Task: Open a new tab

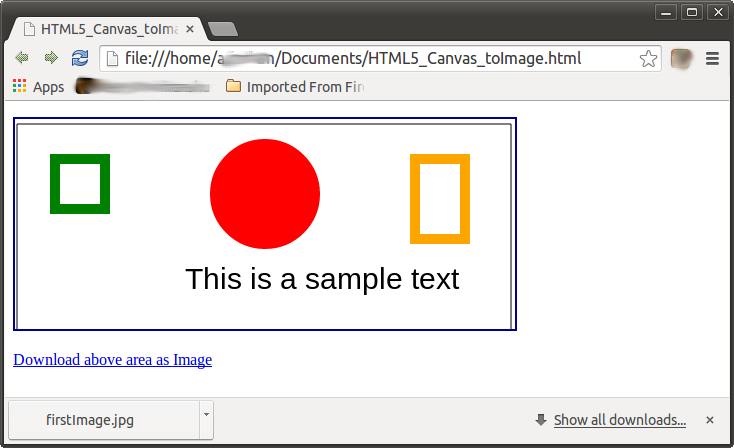Action: pos(221,30)
